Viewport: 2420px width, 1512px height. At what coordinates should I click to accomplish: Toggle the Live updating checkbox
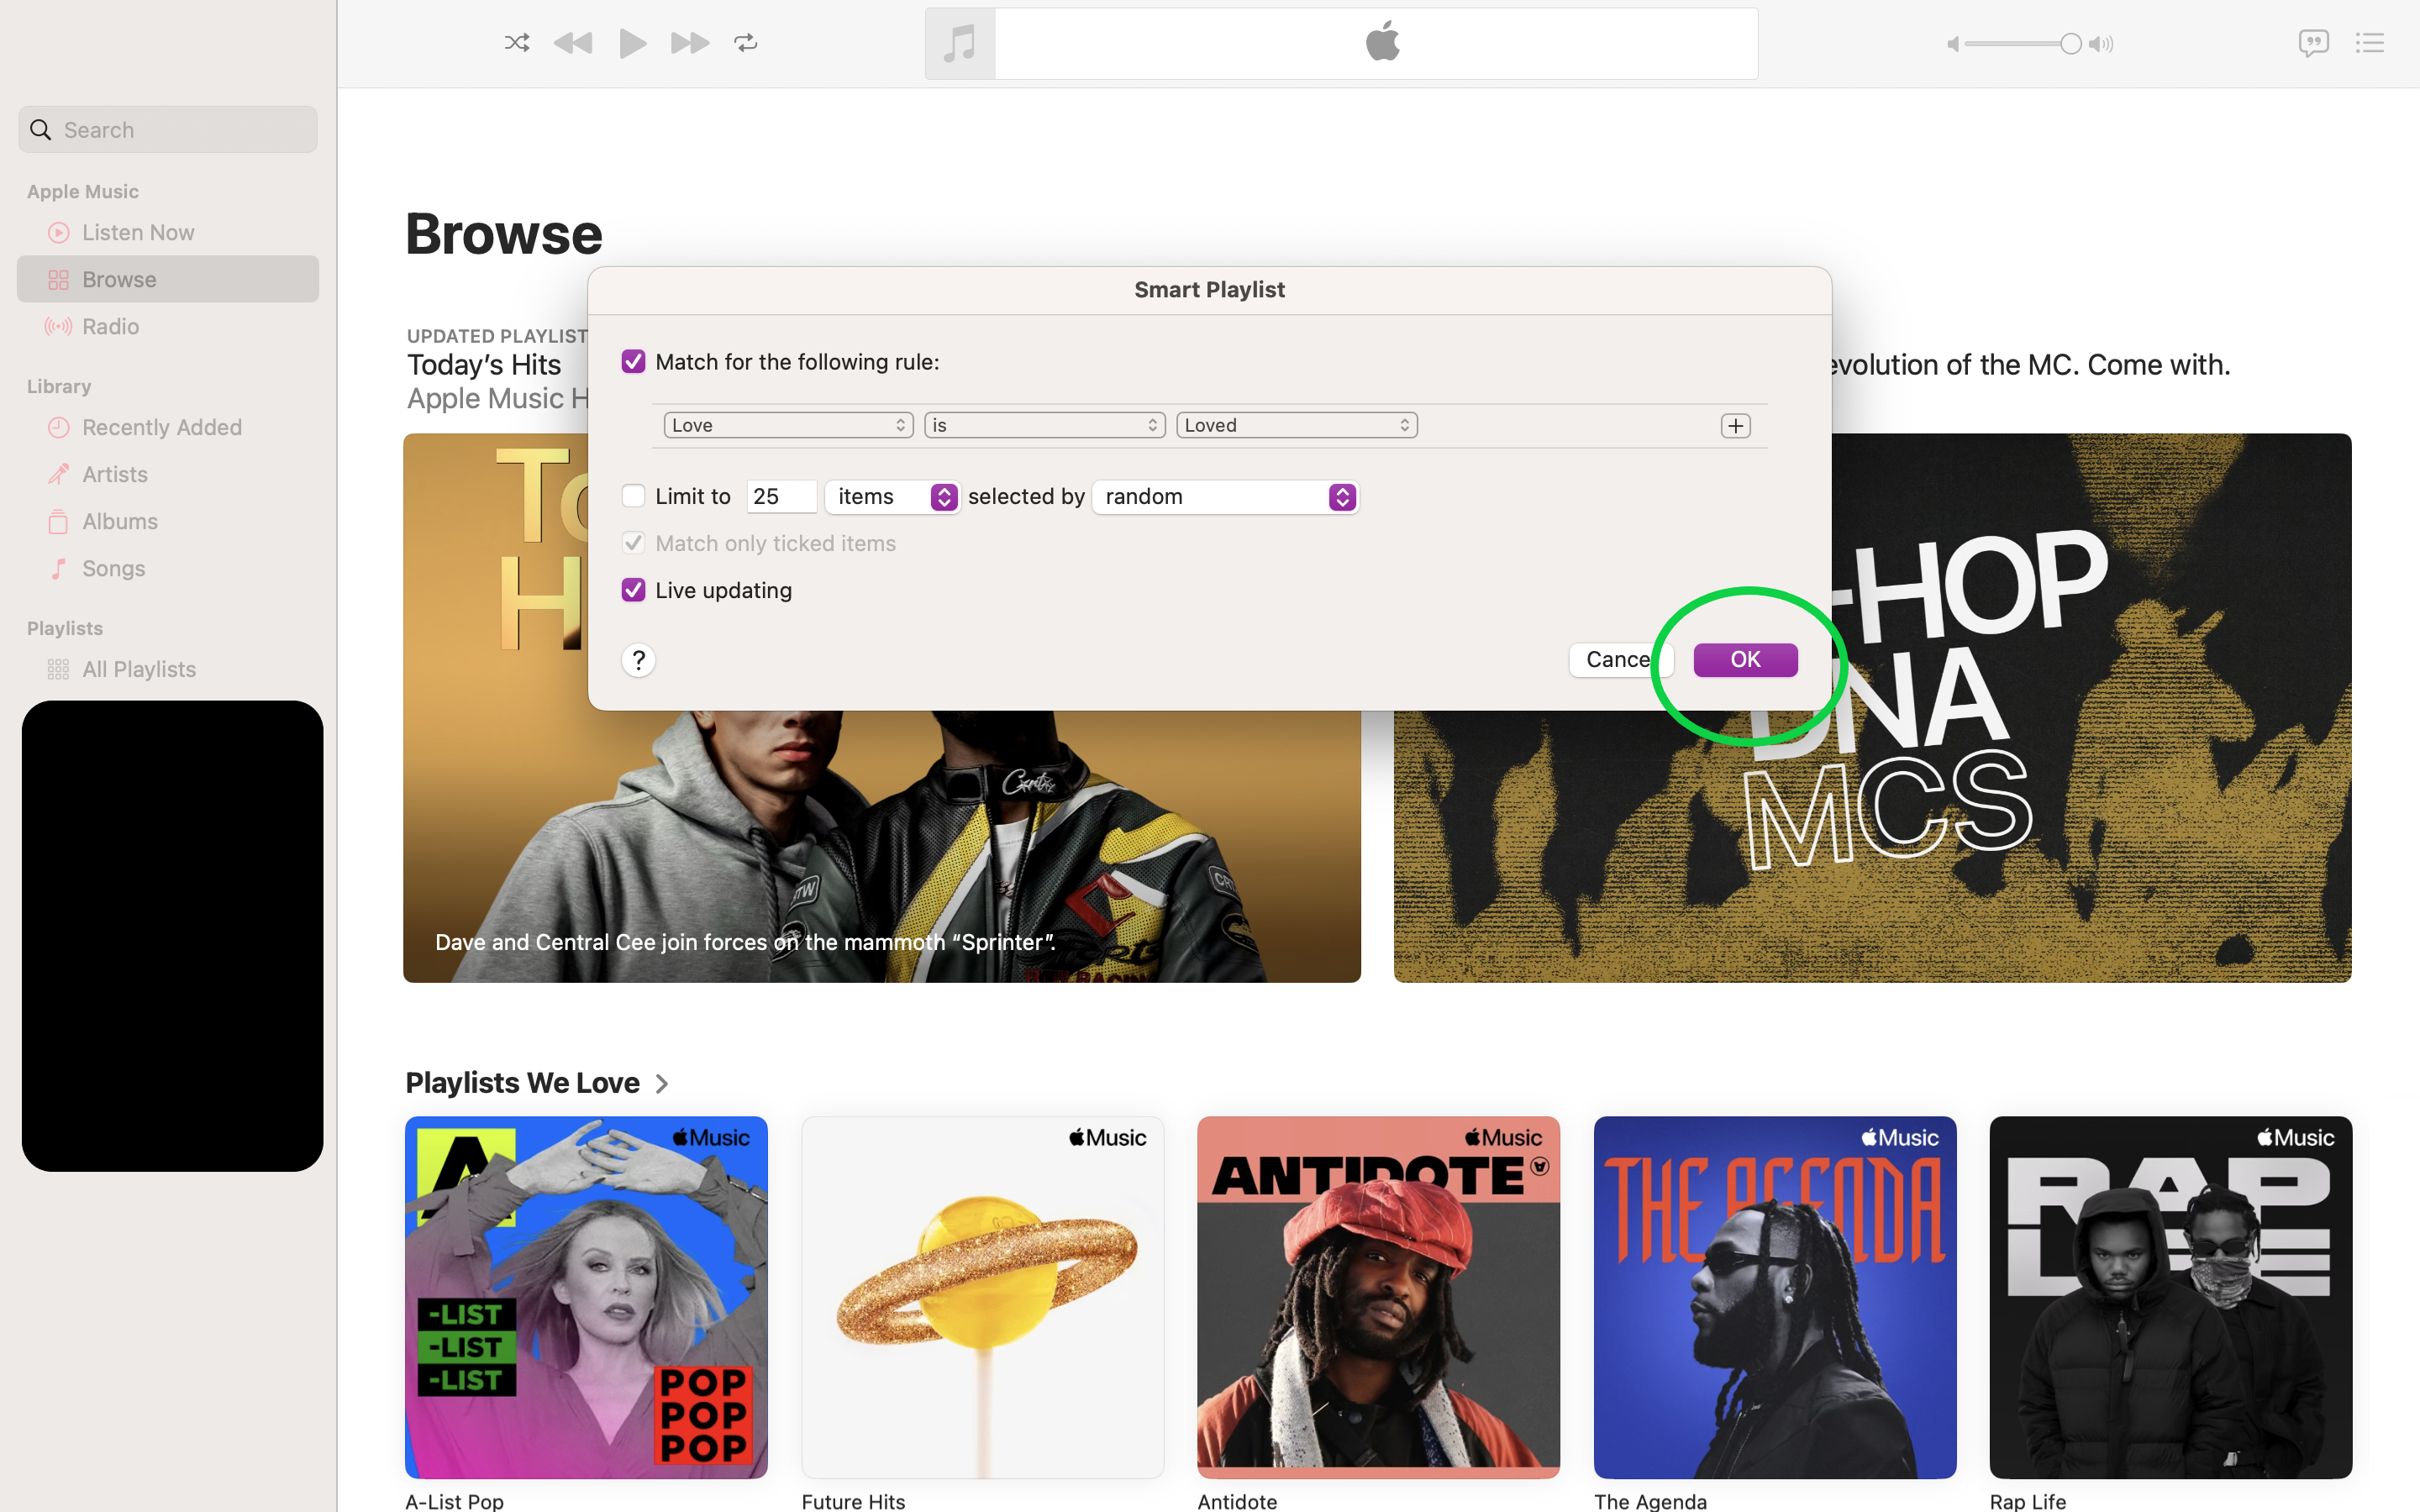point(633,590)
